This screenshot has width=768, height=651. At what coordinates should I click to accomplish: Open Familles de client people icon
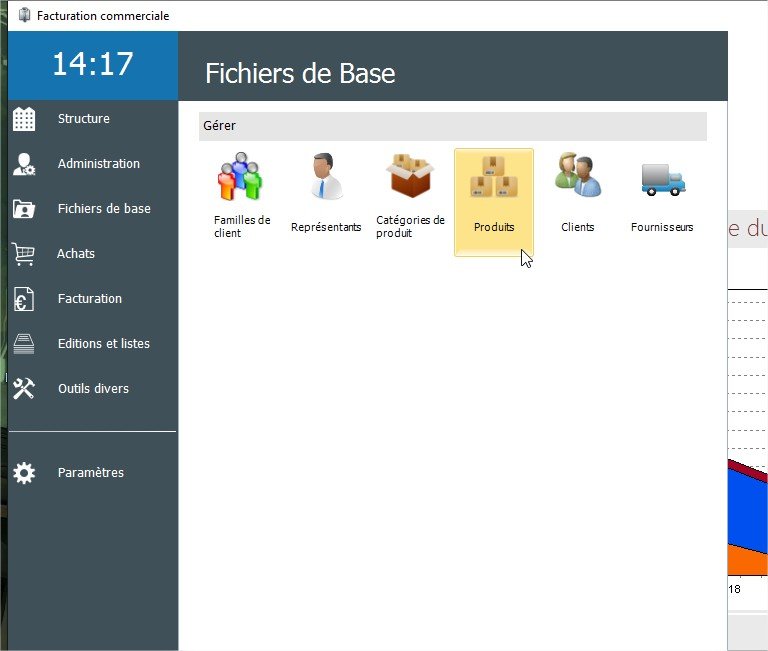240,176
